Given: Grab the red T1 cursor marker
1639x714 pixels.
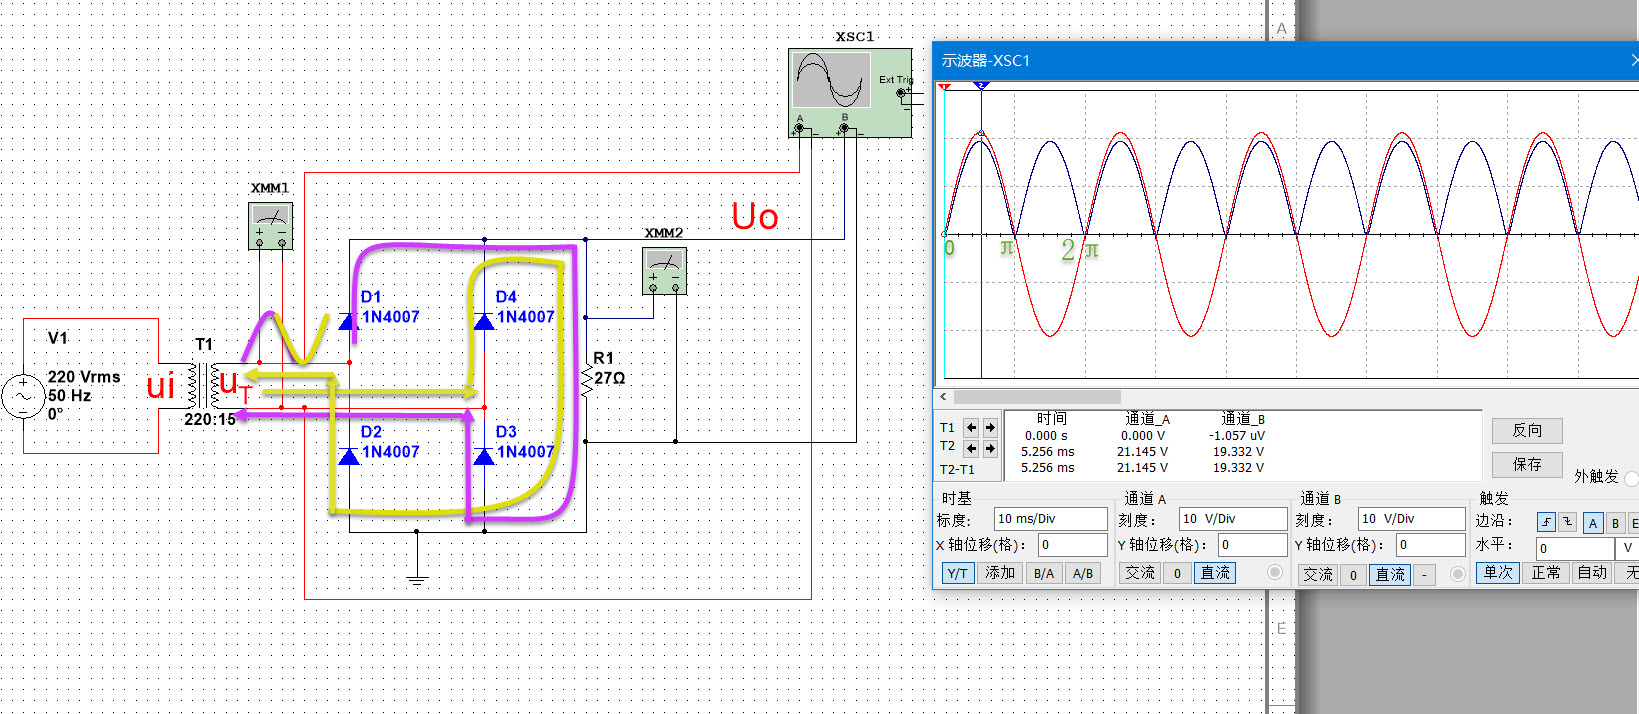Looking at the screenshot, I should pyautogui.click(x=945, y=87).
